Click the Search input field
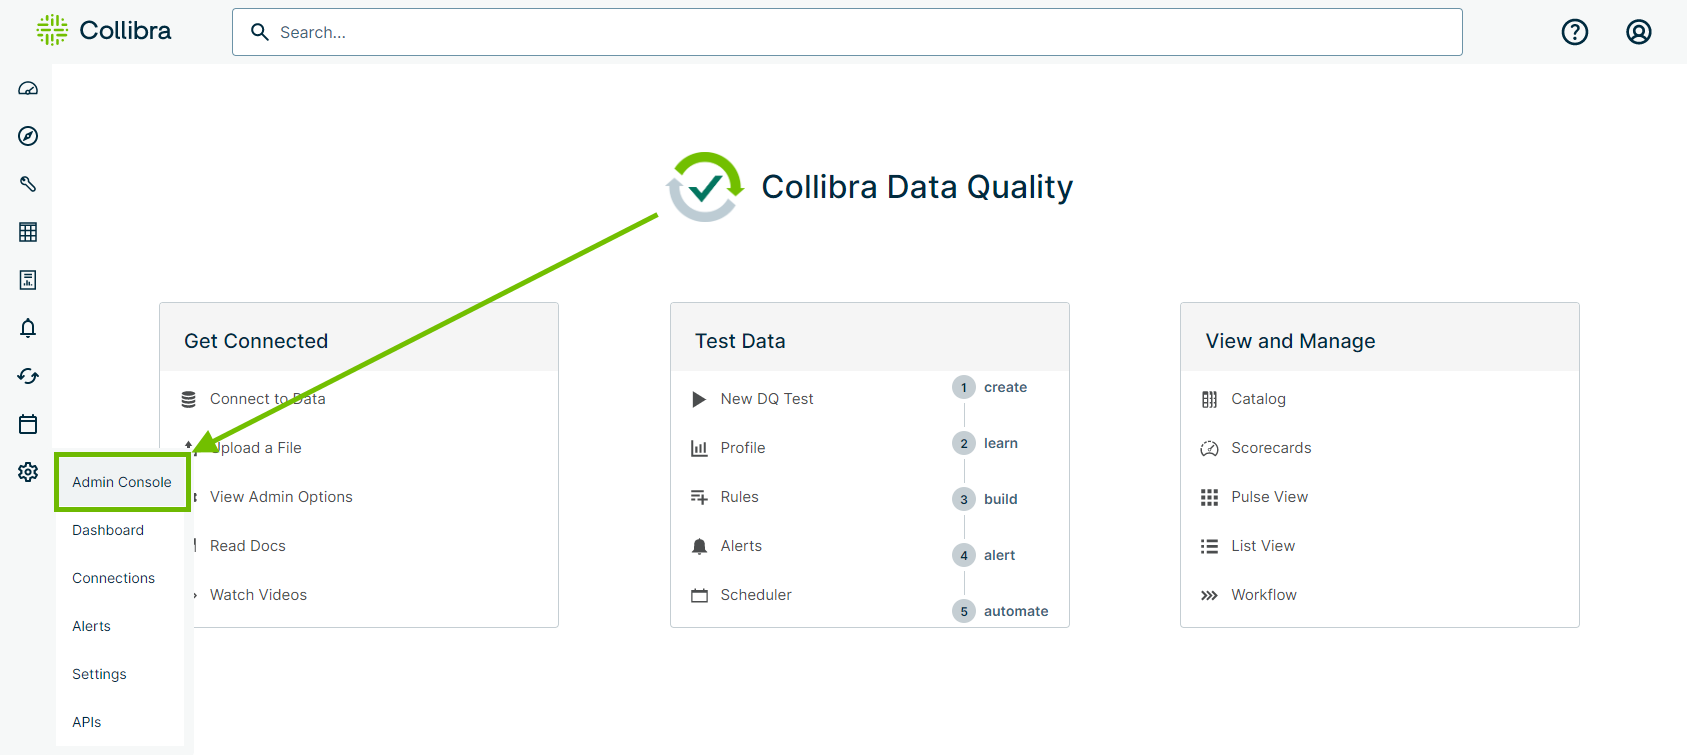 tap(847, 32)
